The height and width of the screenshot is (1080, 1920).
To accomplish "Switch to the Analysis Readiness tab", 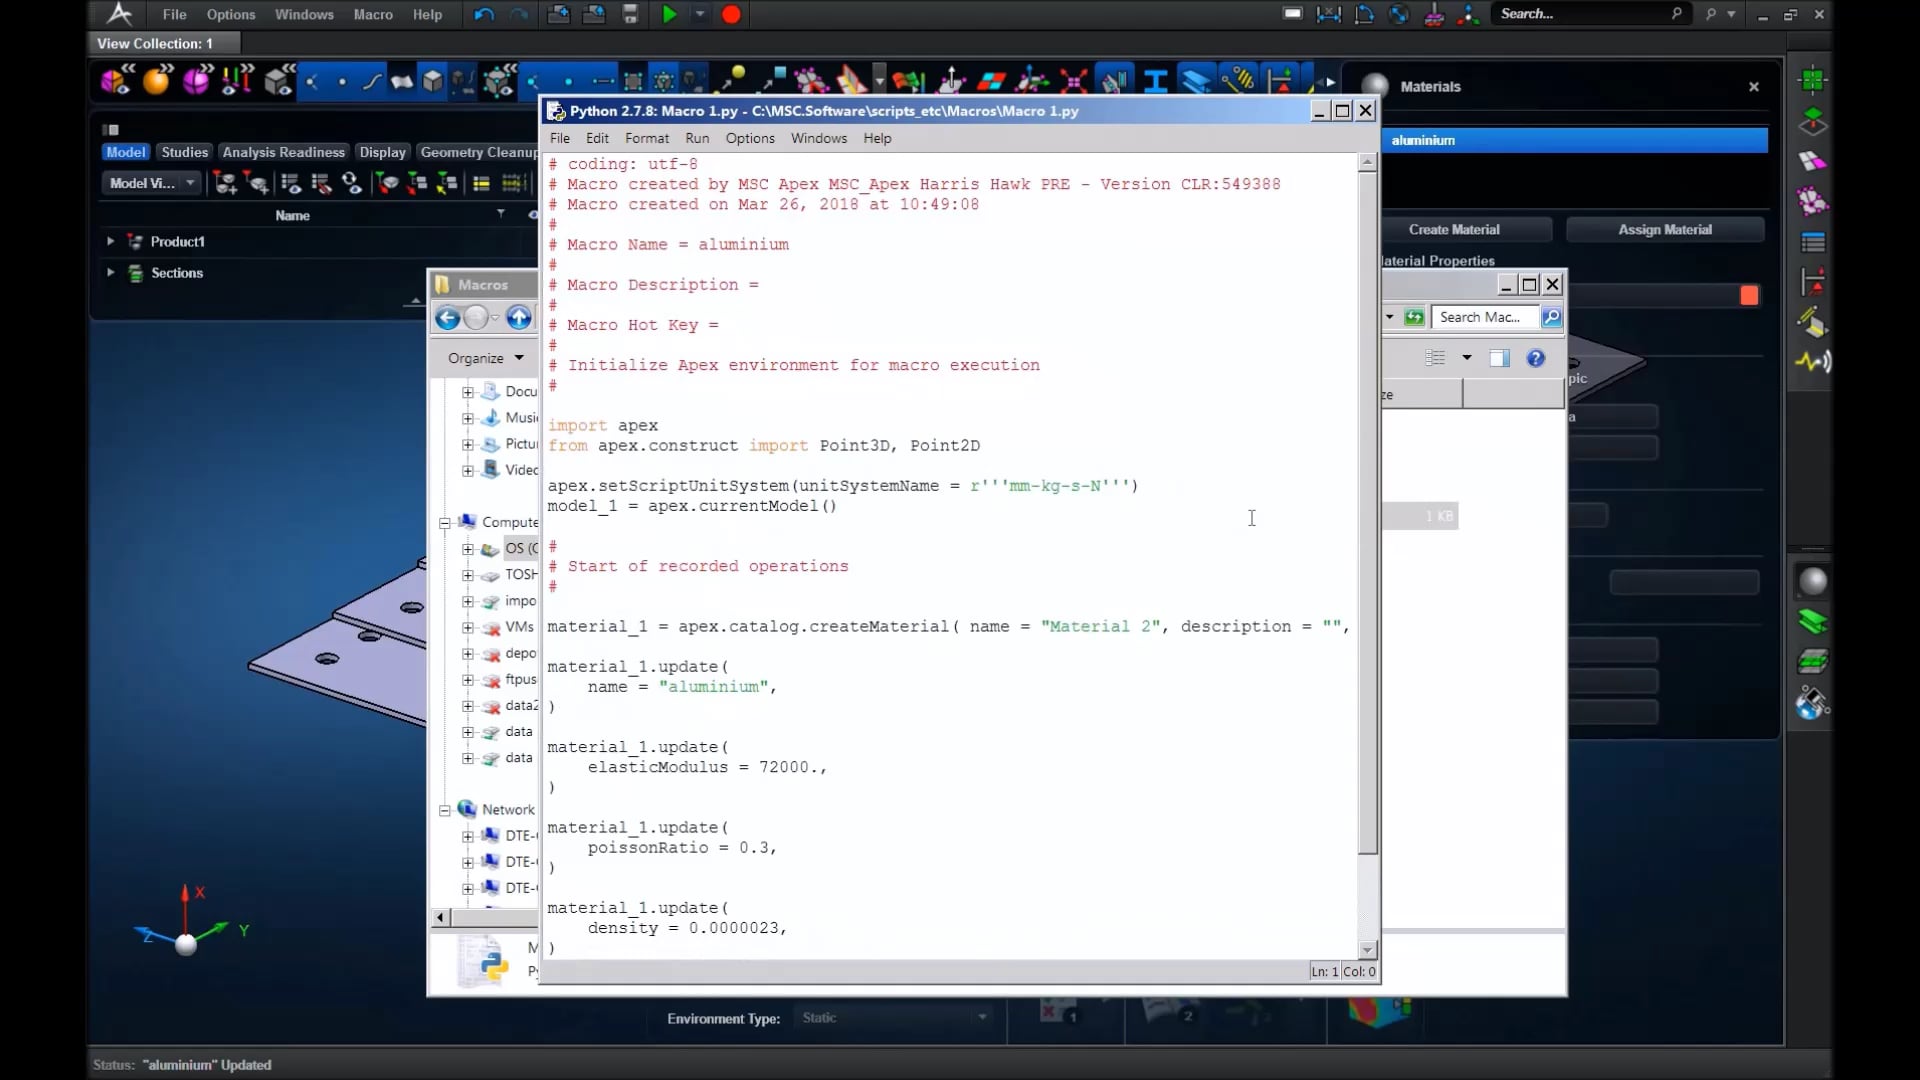I will point(283,152).
